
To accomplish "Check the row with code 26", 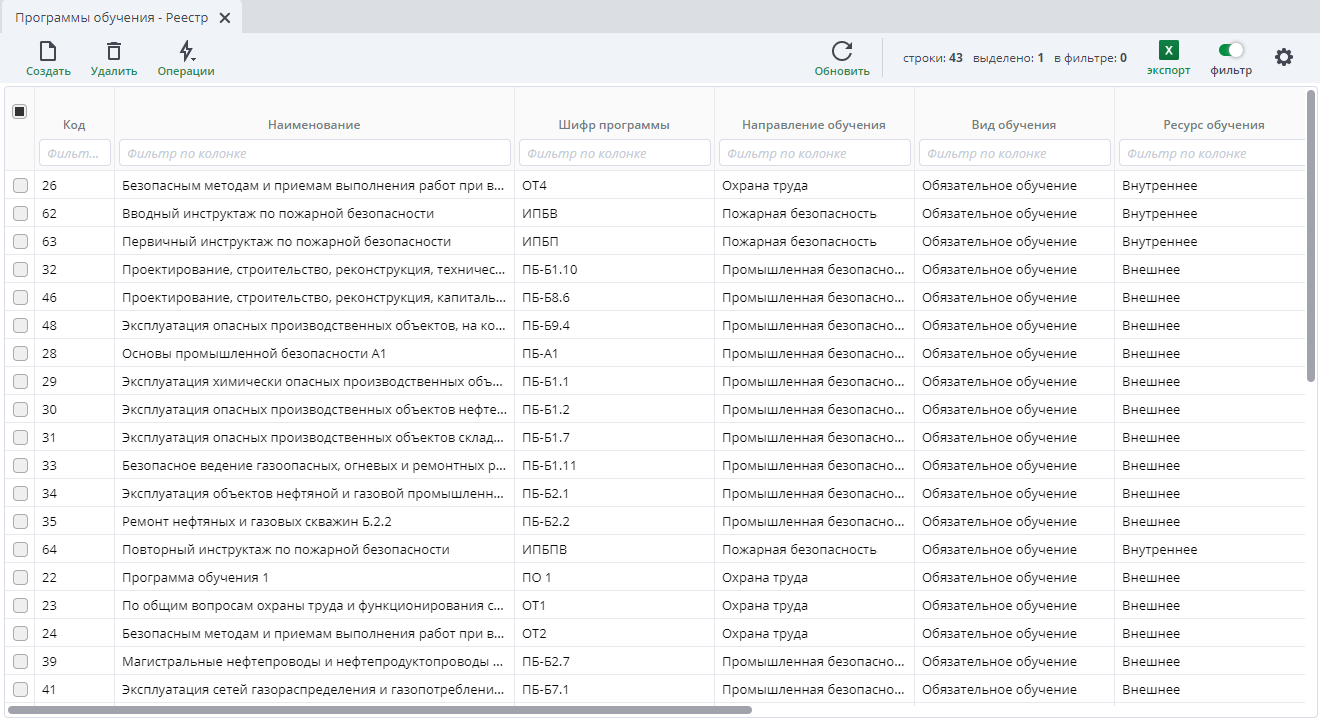I will (20, 186).
